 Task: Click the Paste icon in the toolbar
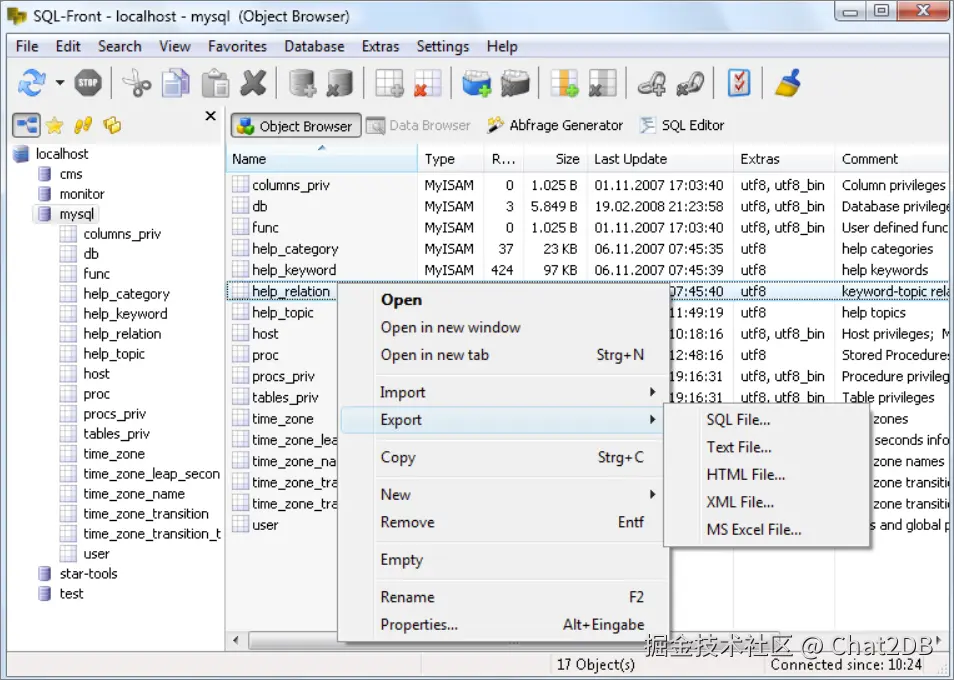tap(215, 84)
